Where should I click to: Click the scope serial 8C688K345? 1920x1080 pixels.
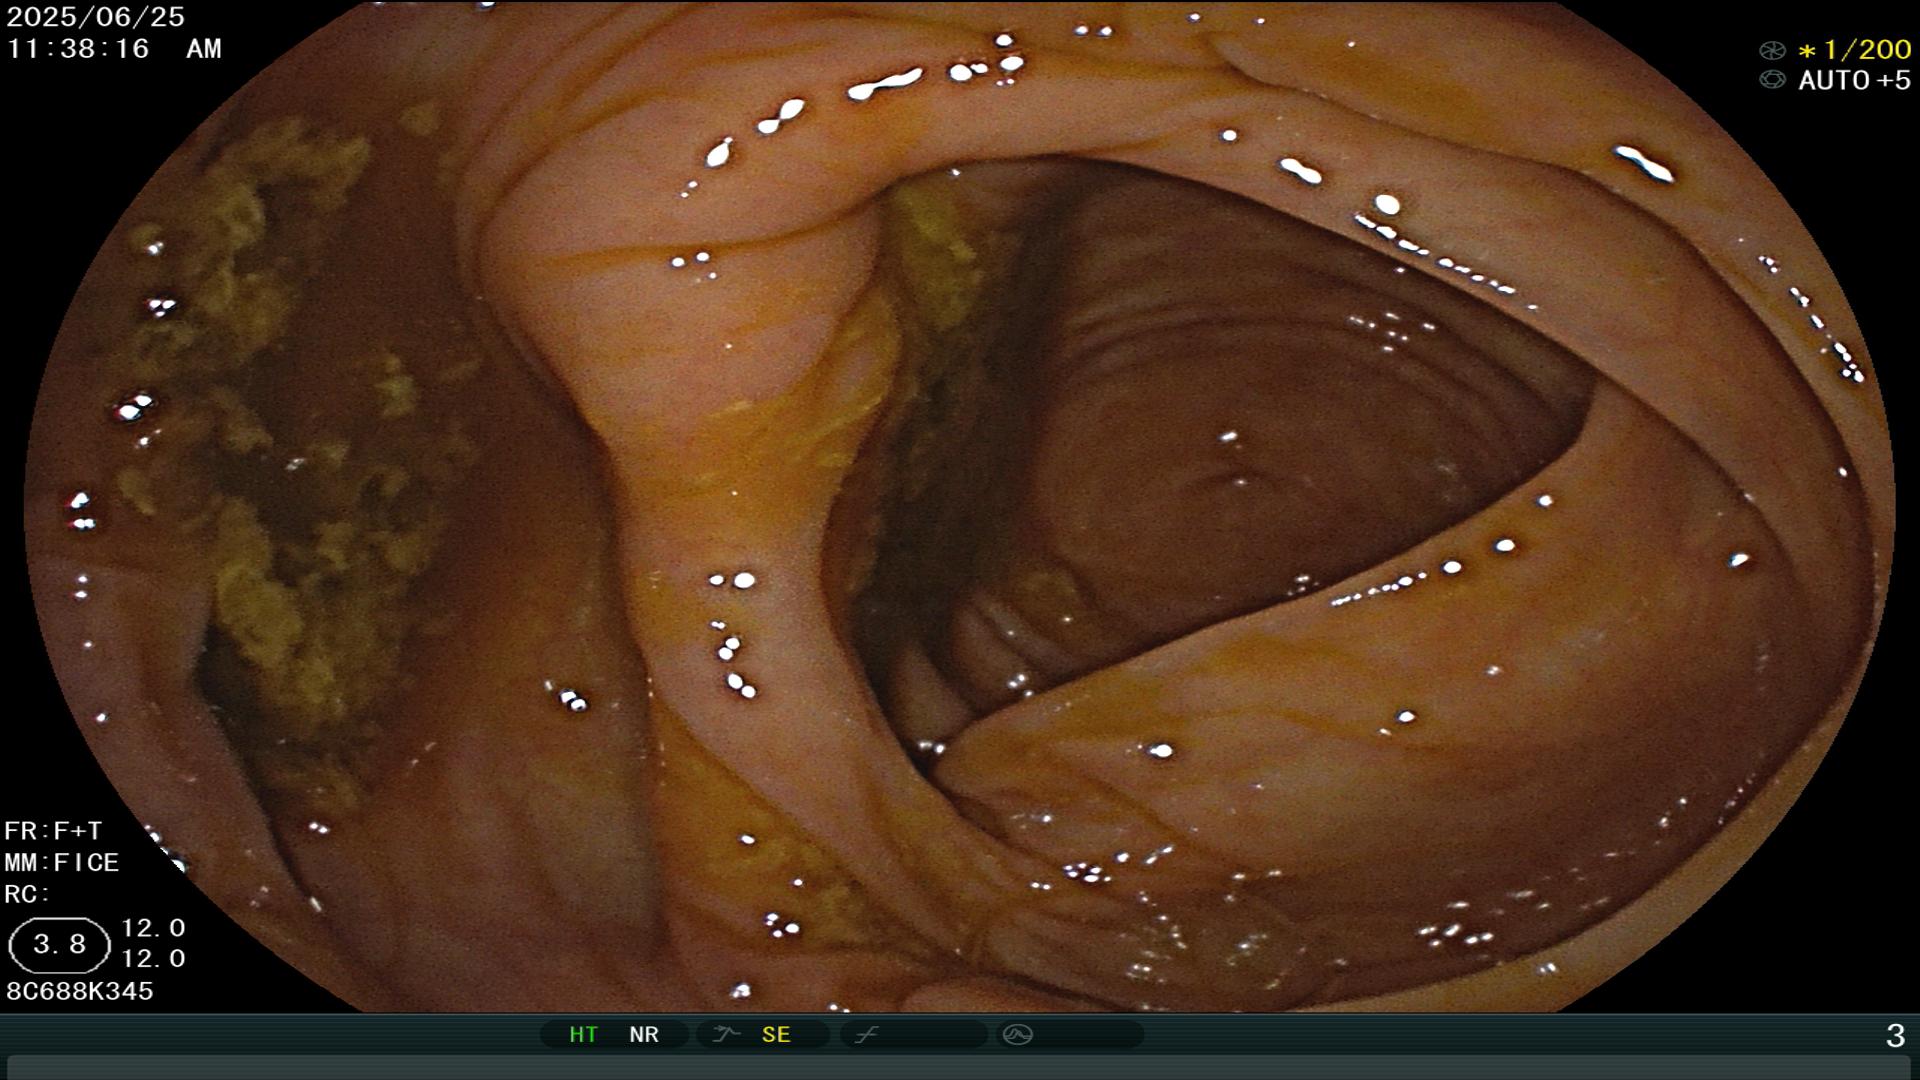(80, 991)
